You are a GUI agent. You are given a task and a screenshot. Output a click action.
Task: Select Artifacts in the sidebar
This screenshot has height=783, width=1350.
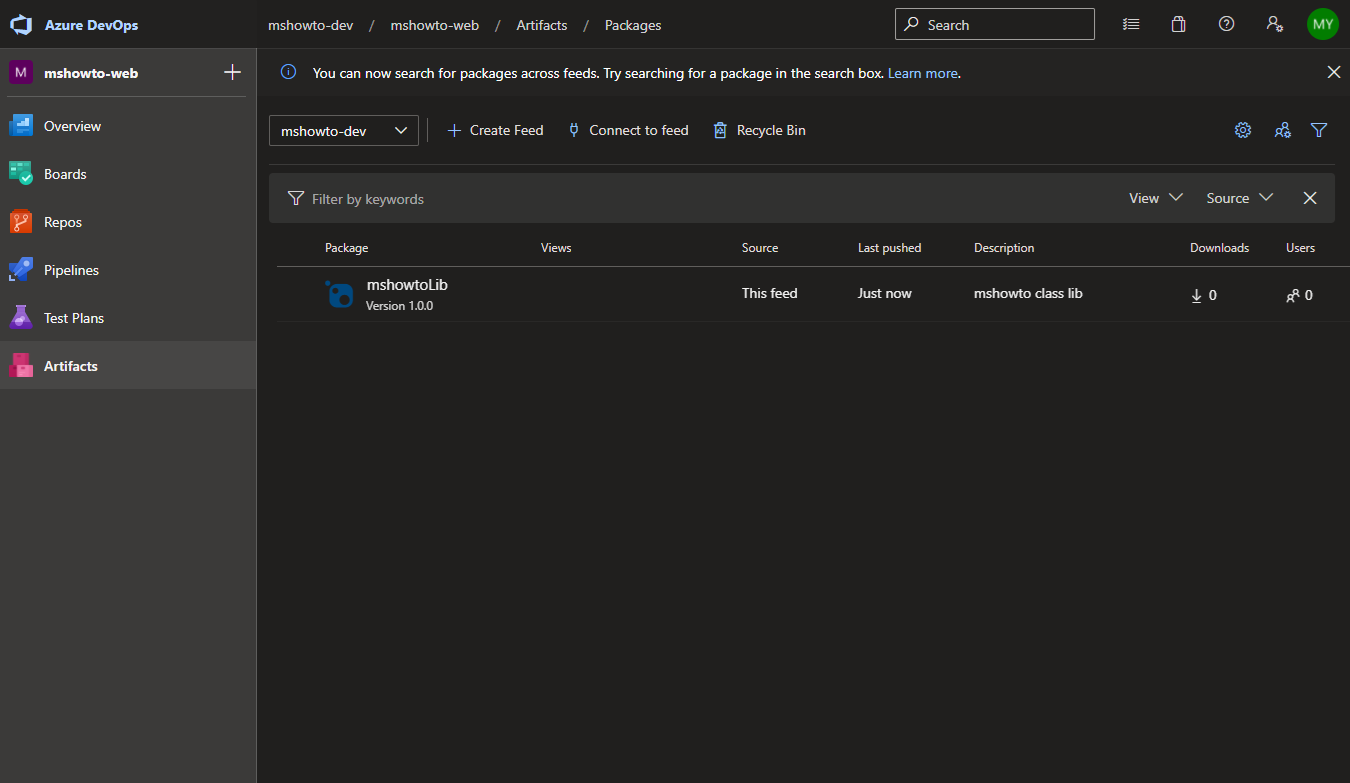[128, 366]
